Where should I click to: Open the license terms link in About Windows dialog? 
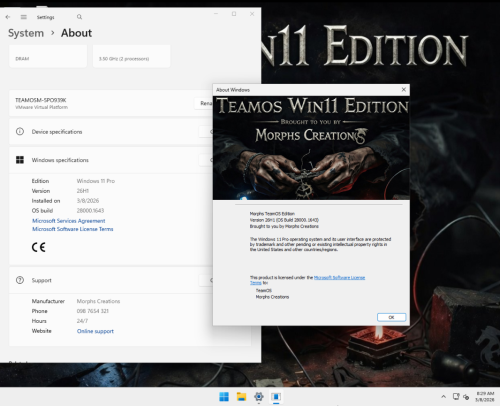point(339,277)
